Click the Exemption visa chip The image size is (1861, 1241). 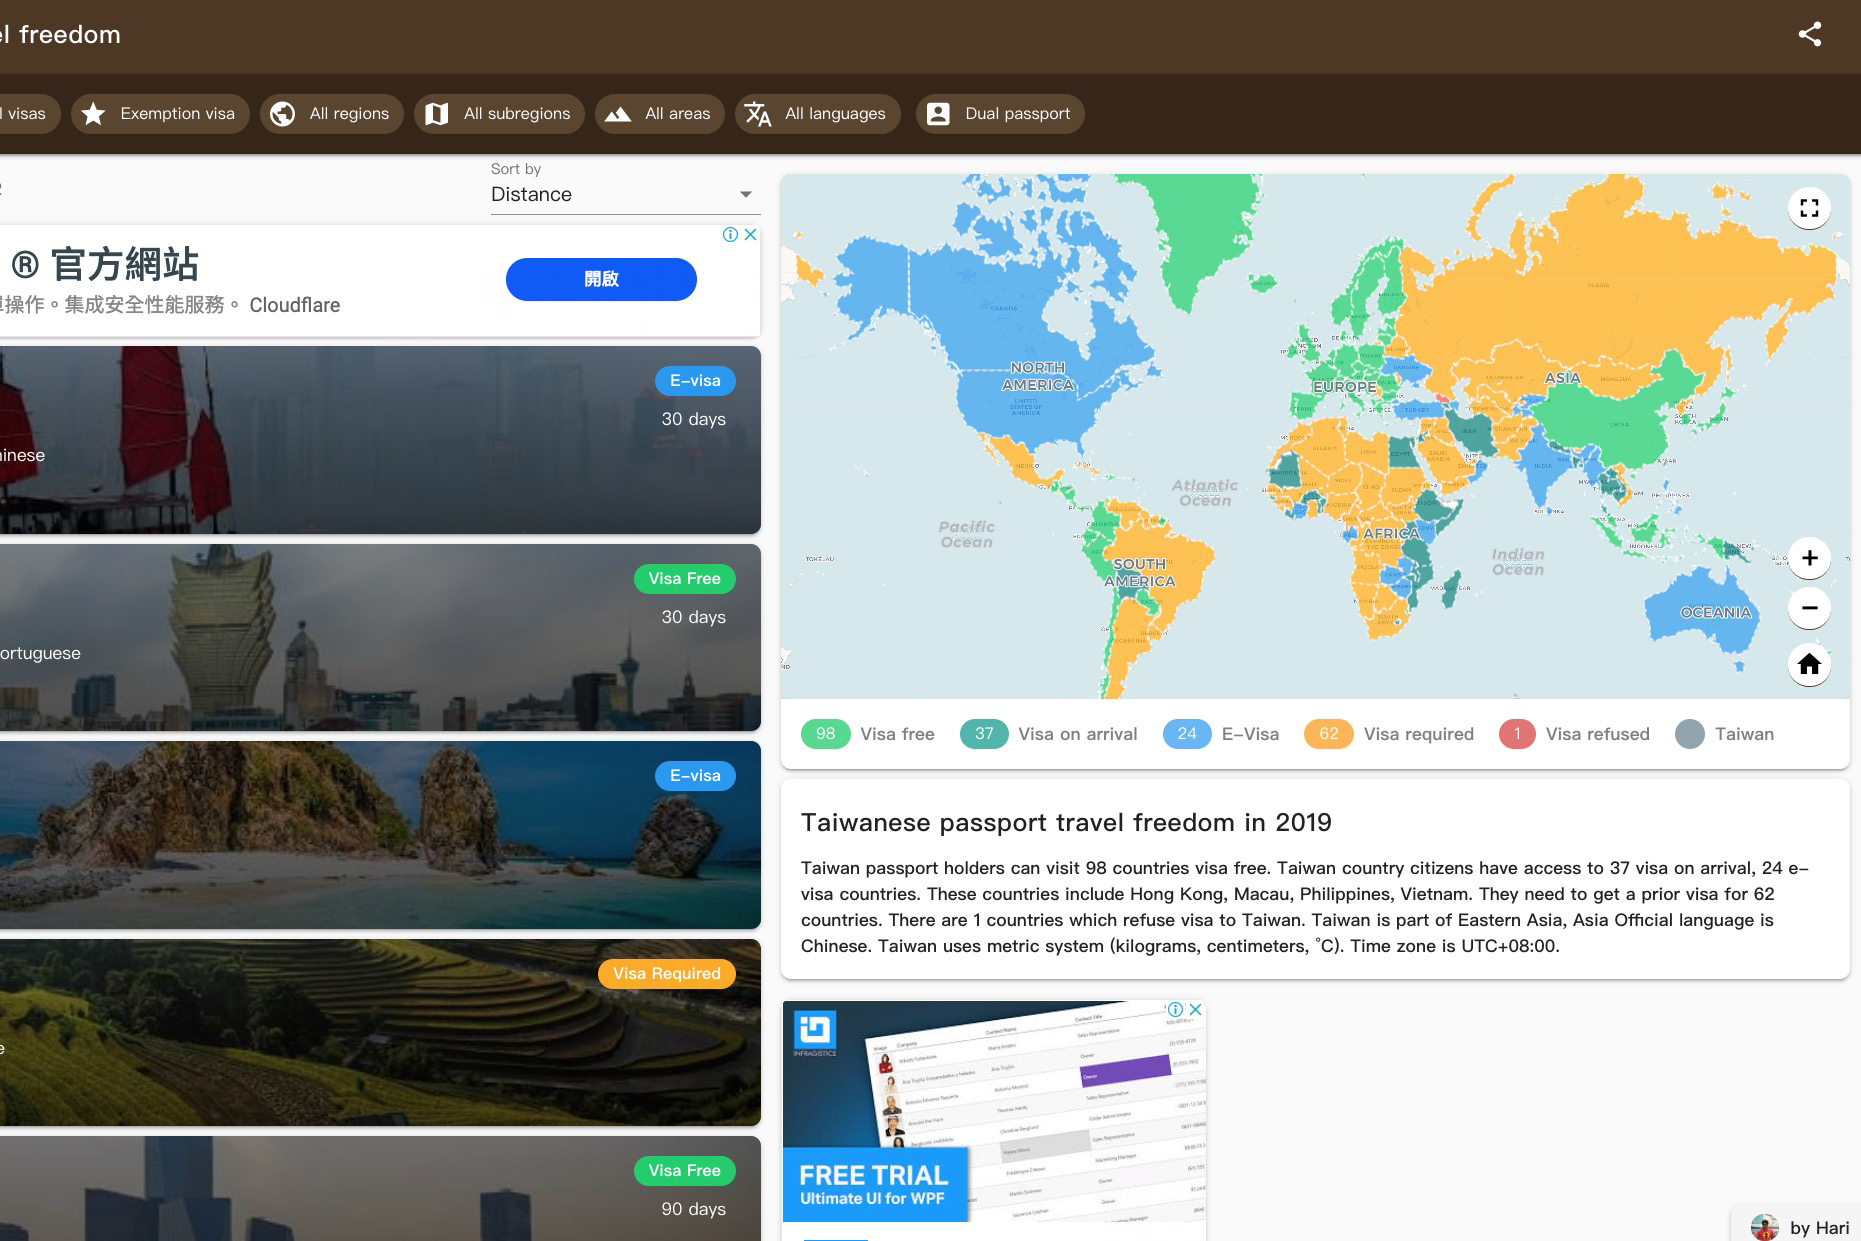[x=159, y=114]
